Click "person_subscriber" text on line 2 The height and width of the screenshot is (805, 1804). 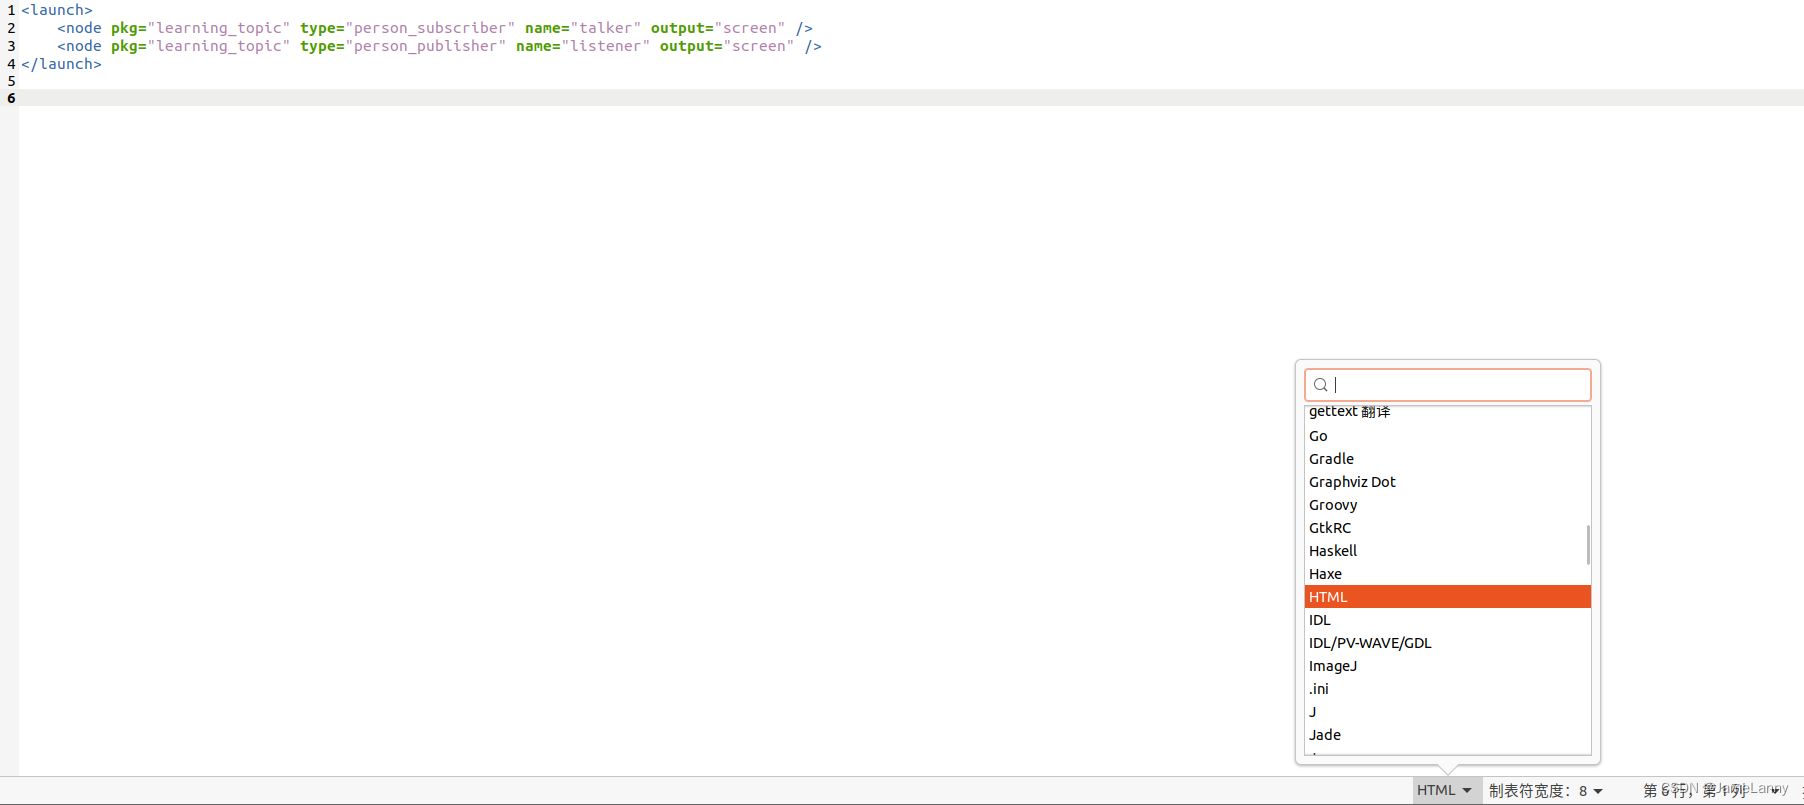(x=430, y=28)
